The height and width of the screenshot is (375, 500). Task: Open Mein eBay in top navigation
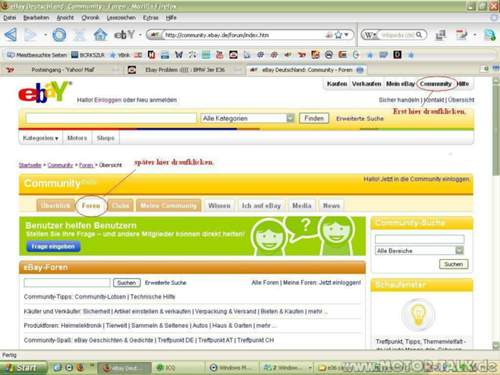[x=400, y=84]
